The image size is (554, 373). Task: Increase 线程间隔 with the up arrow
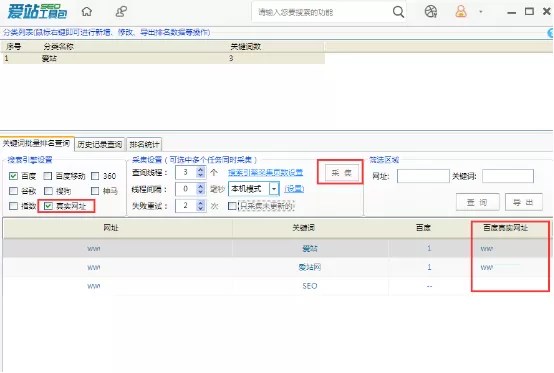(x=201, y=186)
